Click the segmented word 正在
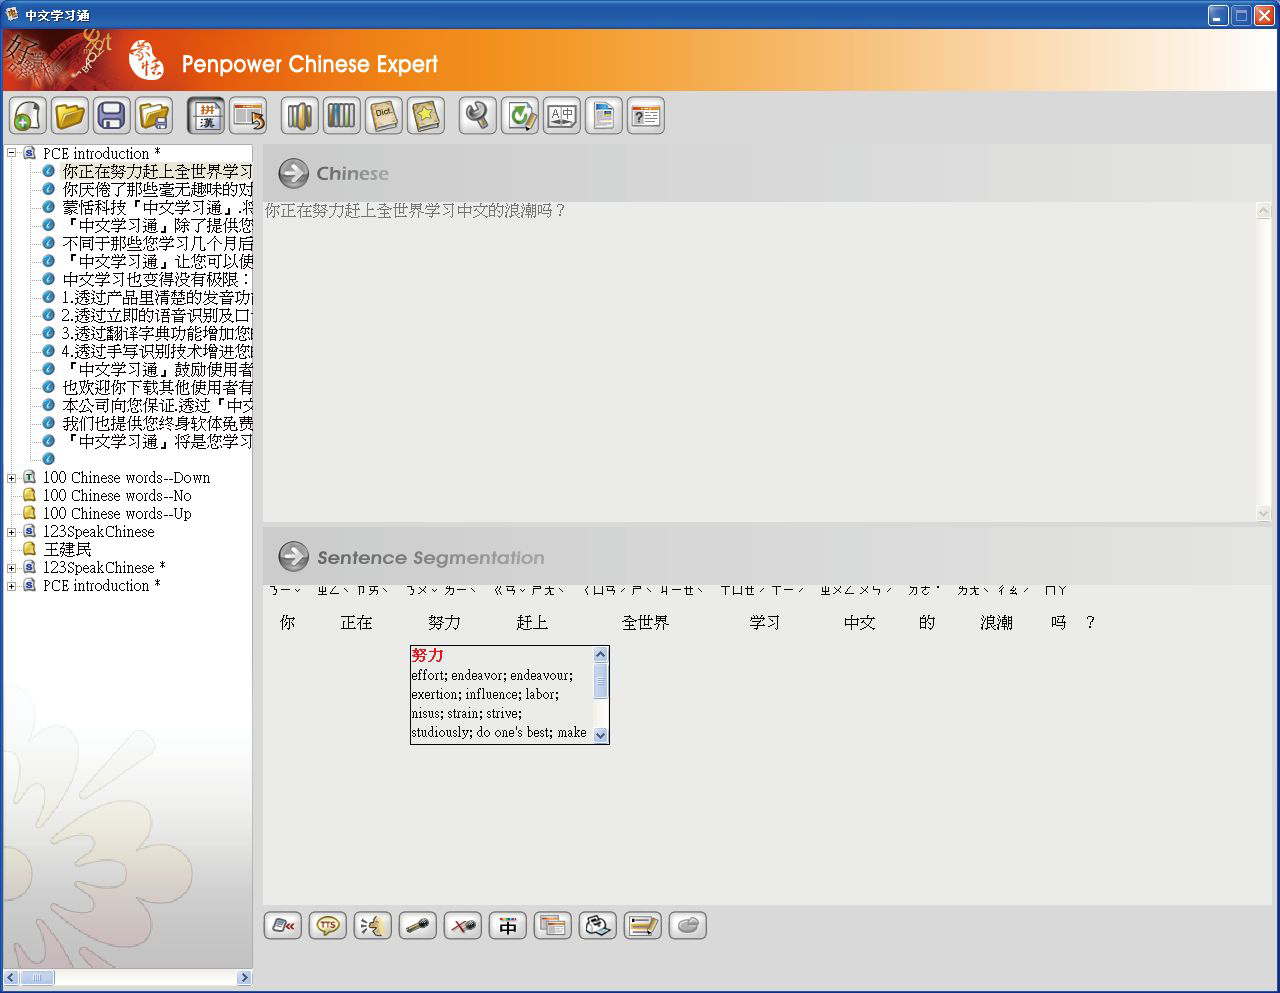This screenshot has width=1280, height=993. 356,622
